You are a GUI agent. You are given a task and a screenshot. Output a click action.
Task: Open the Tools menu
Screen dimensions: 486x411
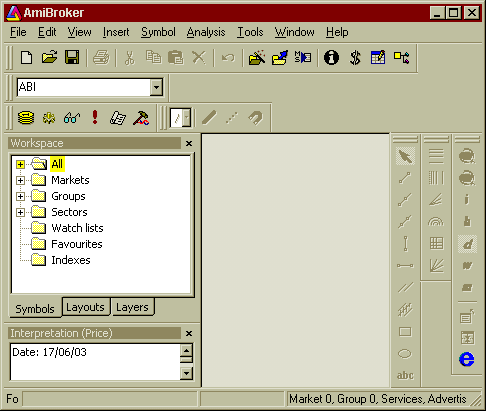[250, 32]
